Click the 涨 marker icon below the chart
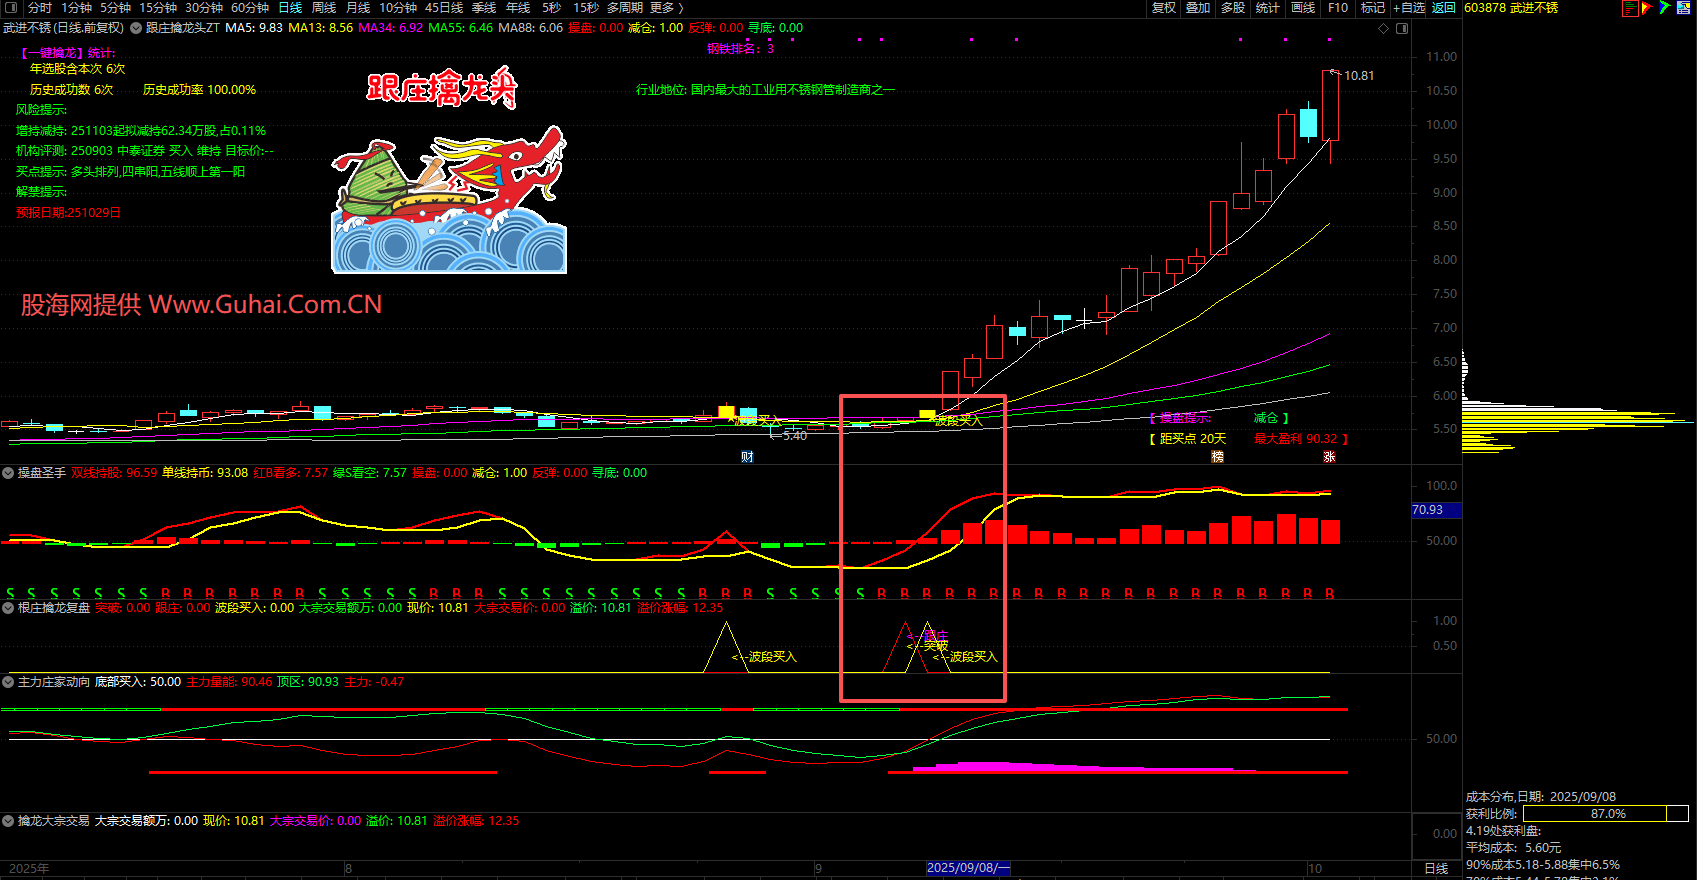1697x880 pixels. pyautogui.click(x=1329, y=457)
